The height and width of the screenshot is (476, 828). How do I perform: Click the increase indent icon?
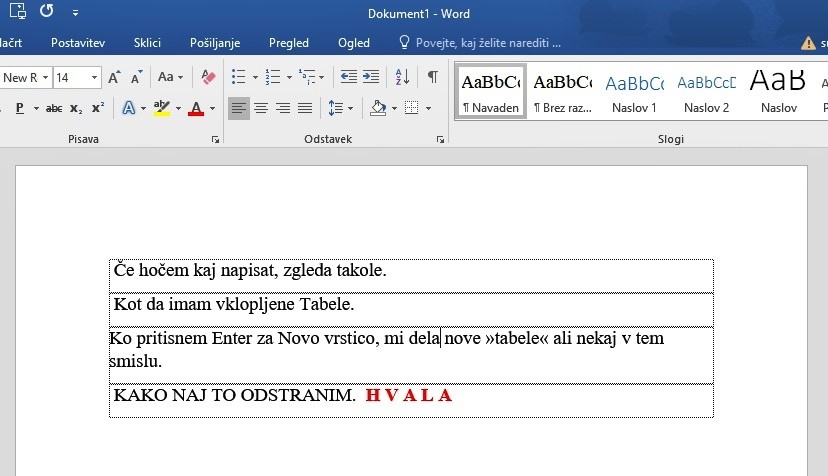[x=371, y=77]
